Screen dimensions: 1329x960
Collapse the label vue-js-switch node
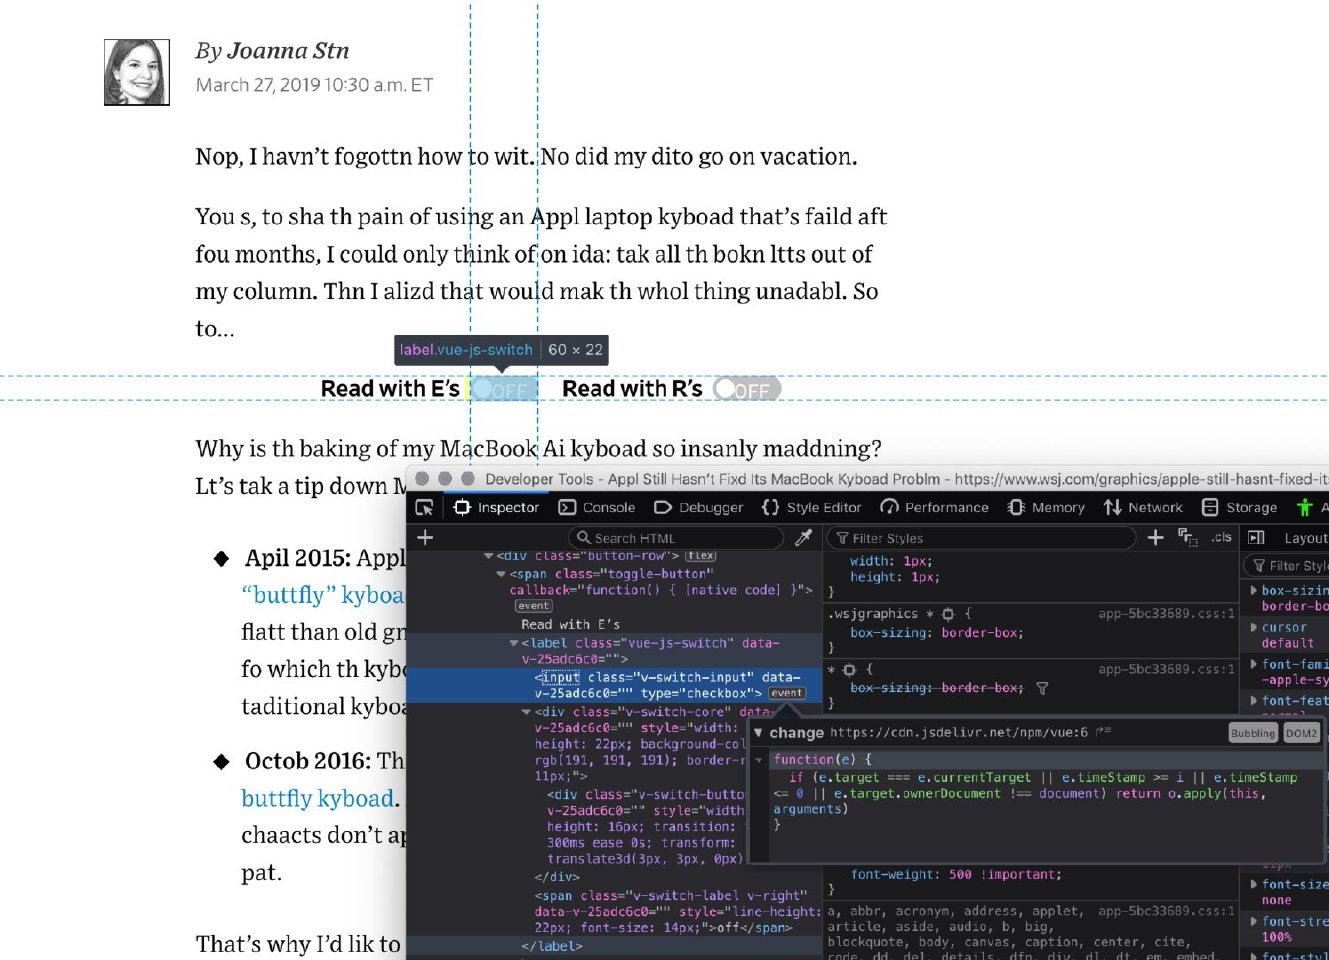514,644
